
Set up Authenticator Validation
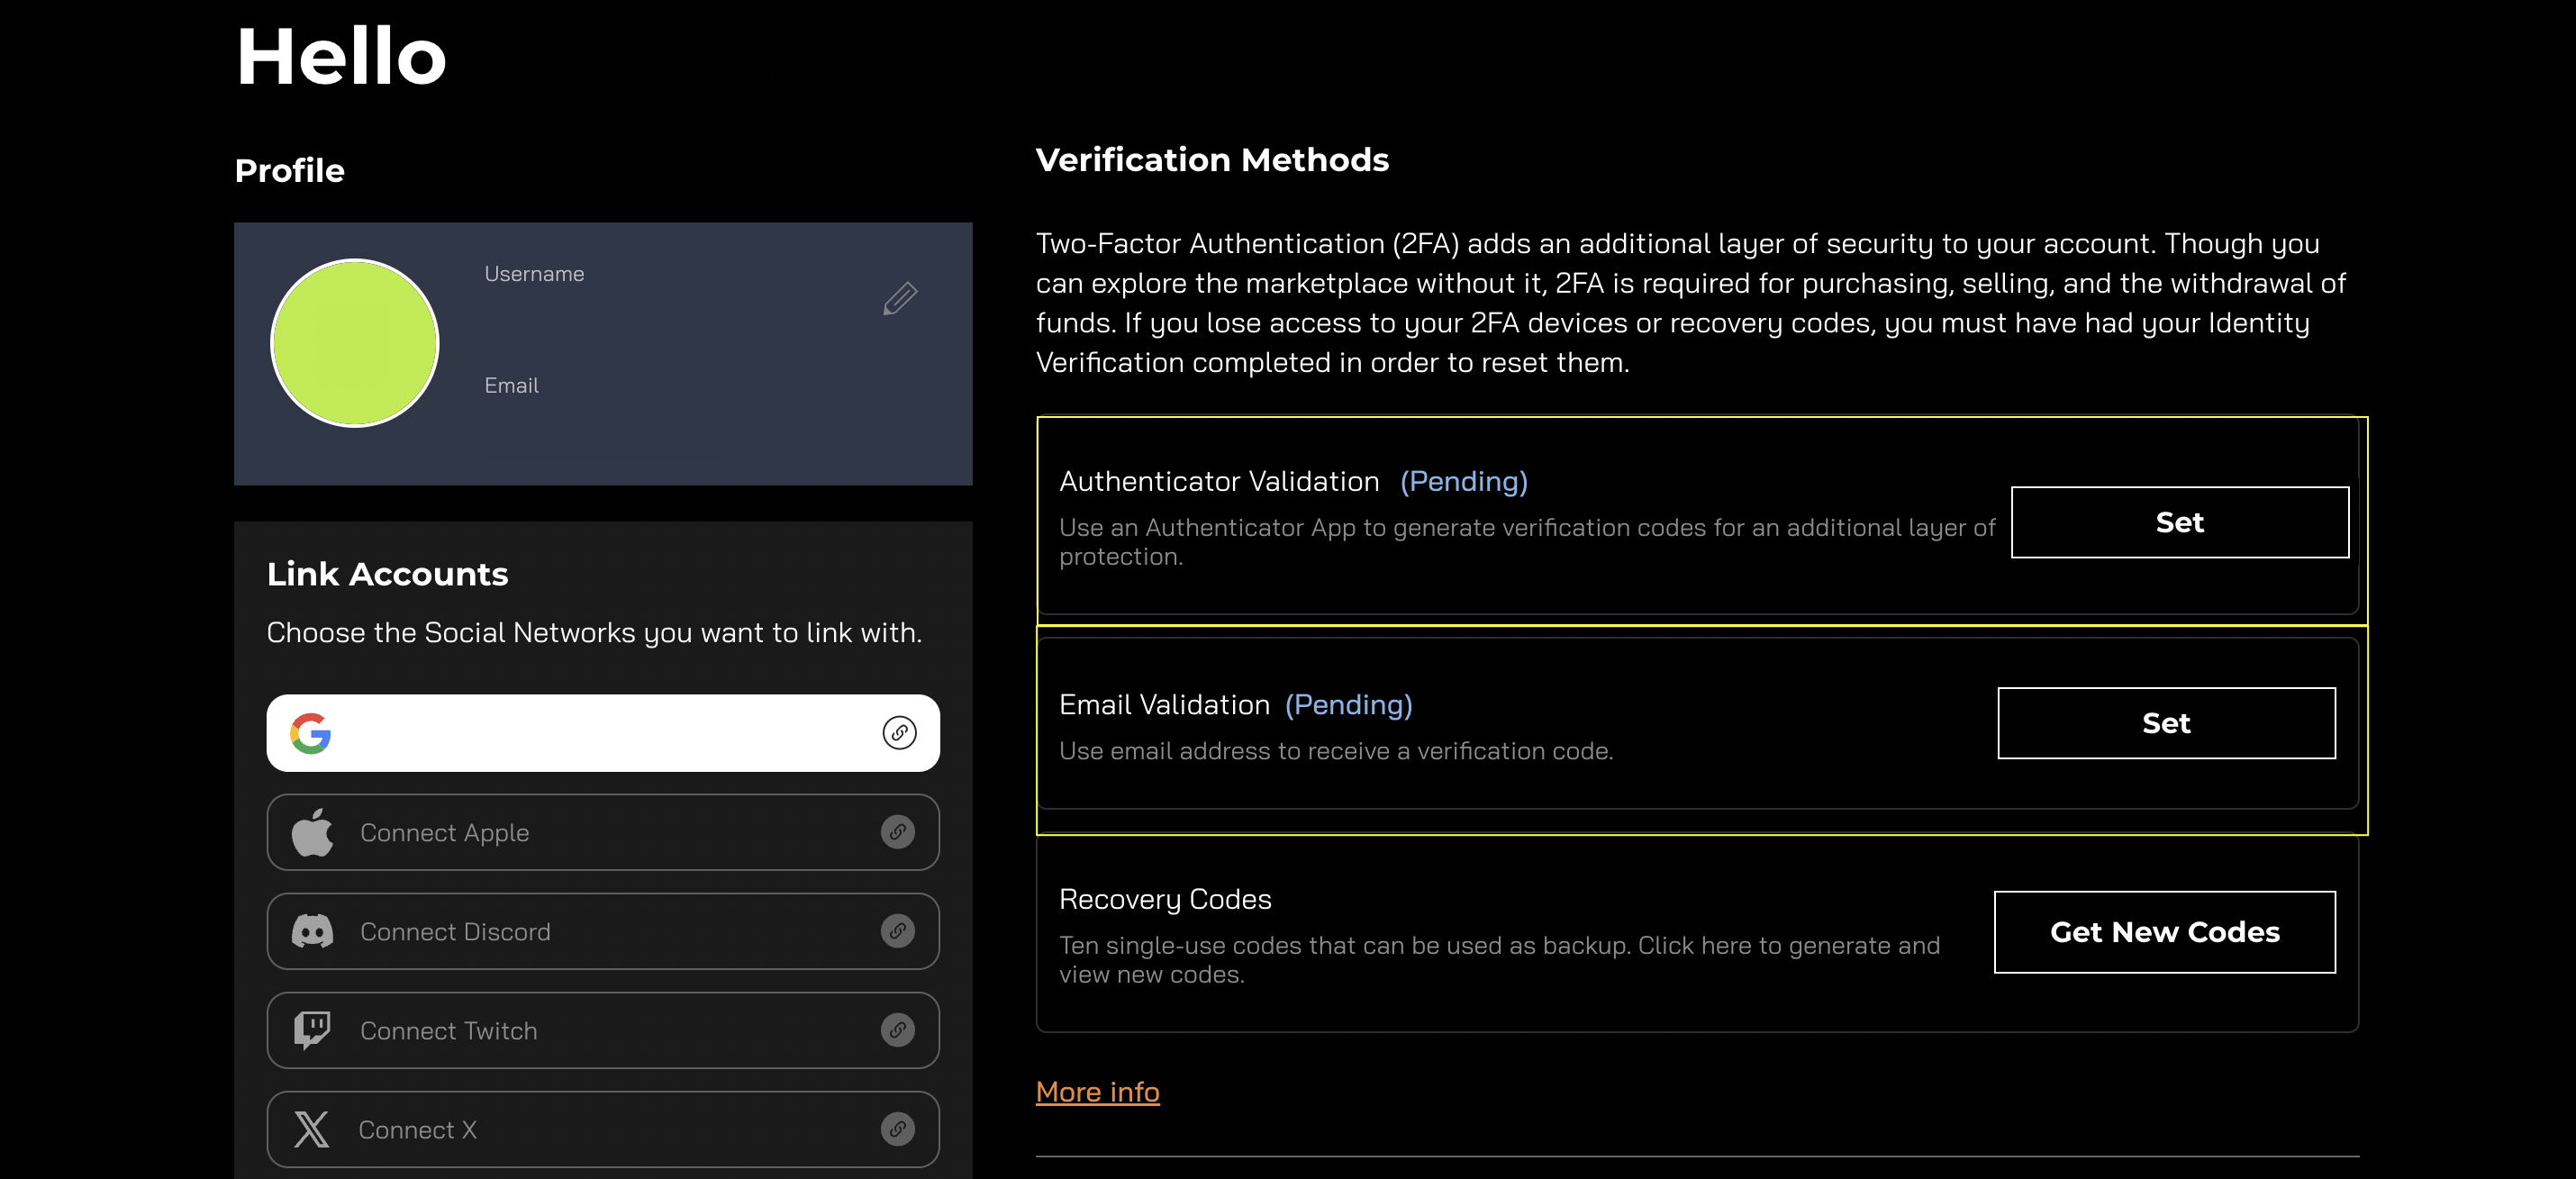point(2179,521)
